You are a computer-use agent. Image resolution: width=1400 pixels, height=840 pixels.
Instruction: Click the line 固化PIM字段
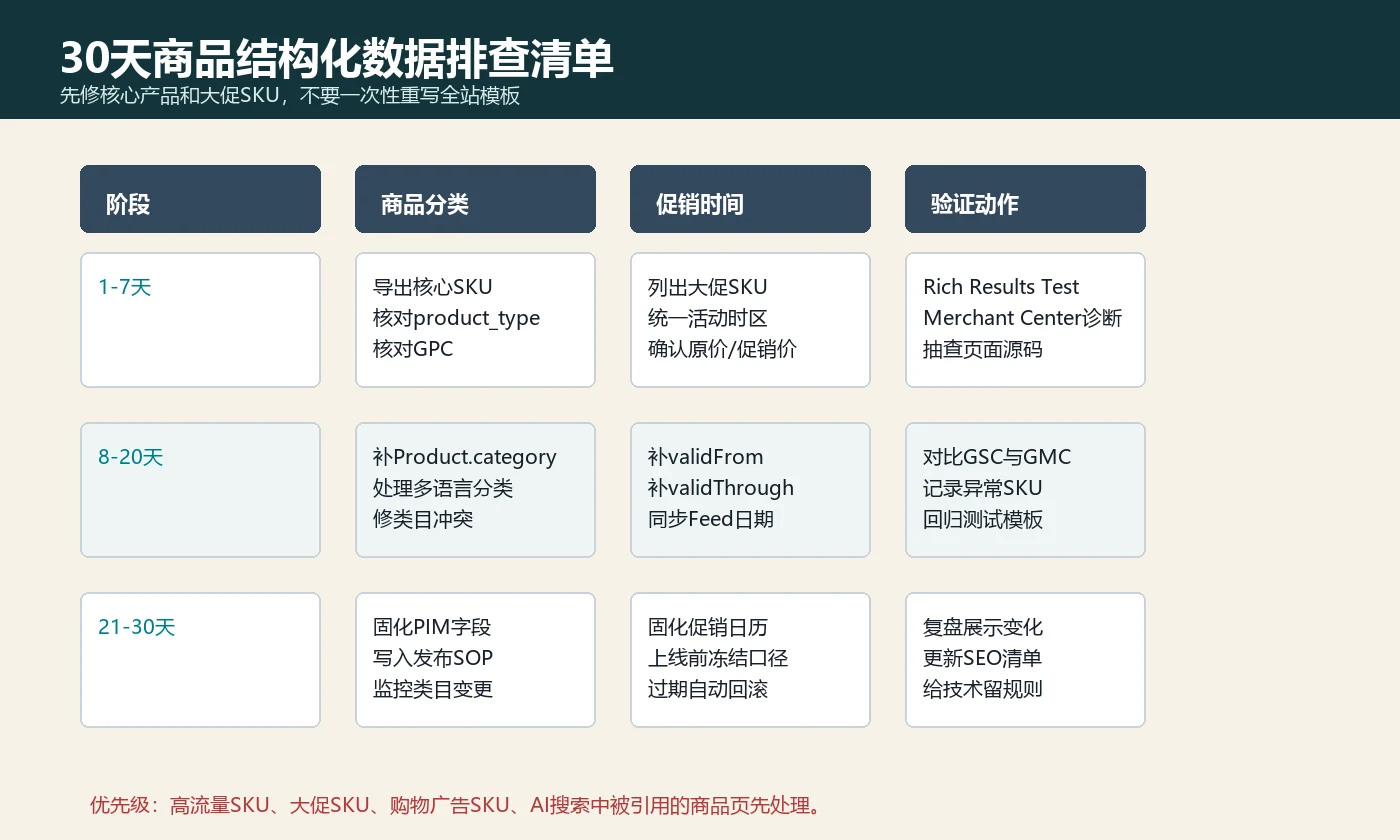(432, 627)
